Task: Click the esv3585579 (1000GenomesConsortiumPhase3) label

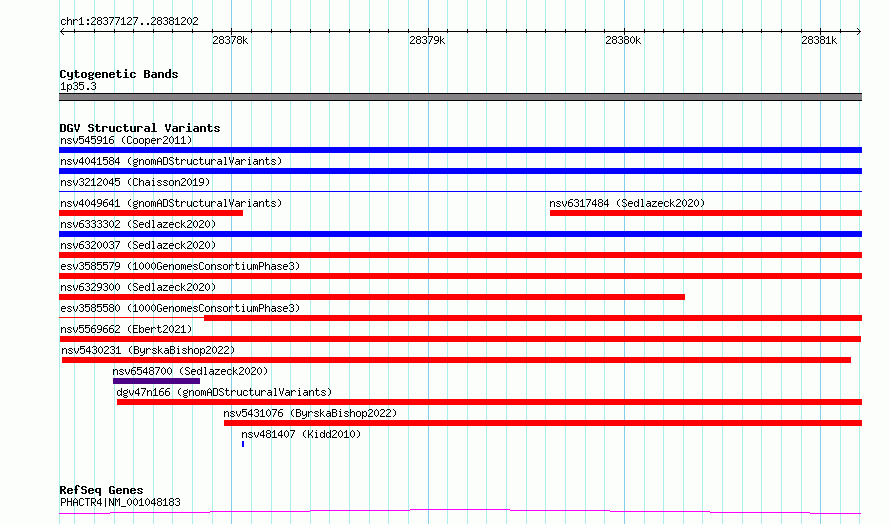Action: point(180,266)
